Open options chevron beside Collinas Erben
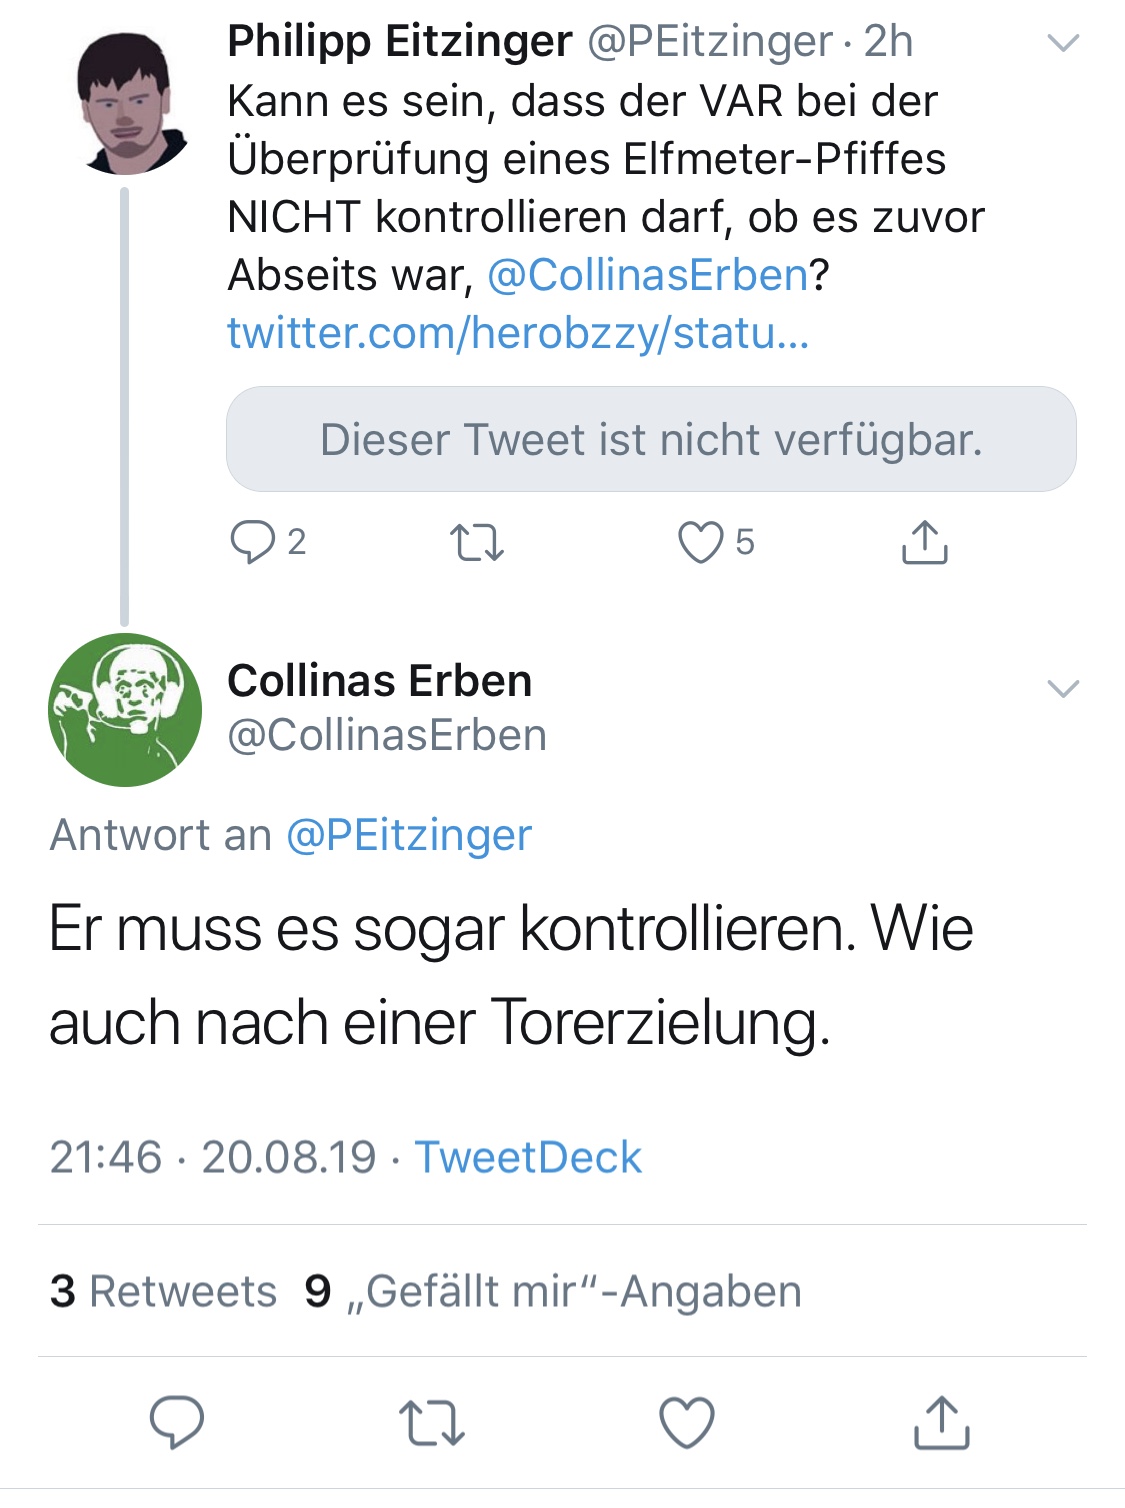 1062,688
